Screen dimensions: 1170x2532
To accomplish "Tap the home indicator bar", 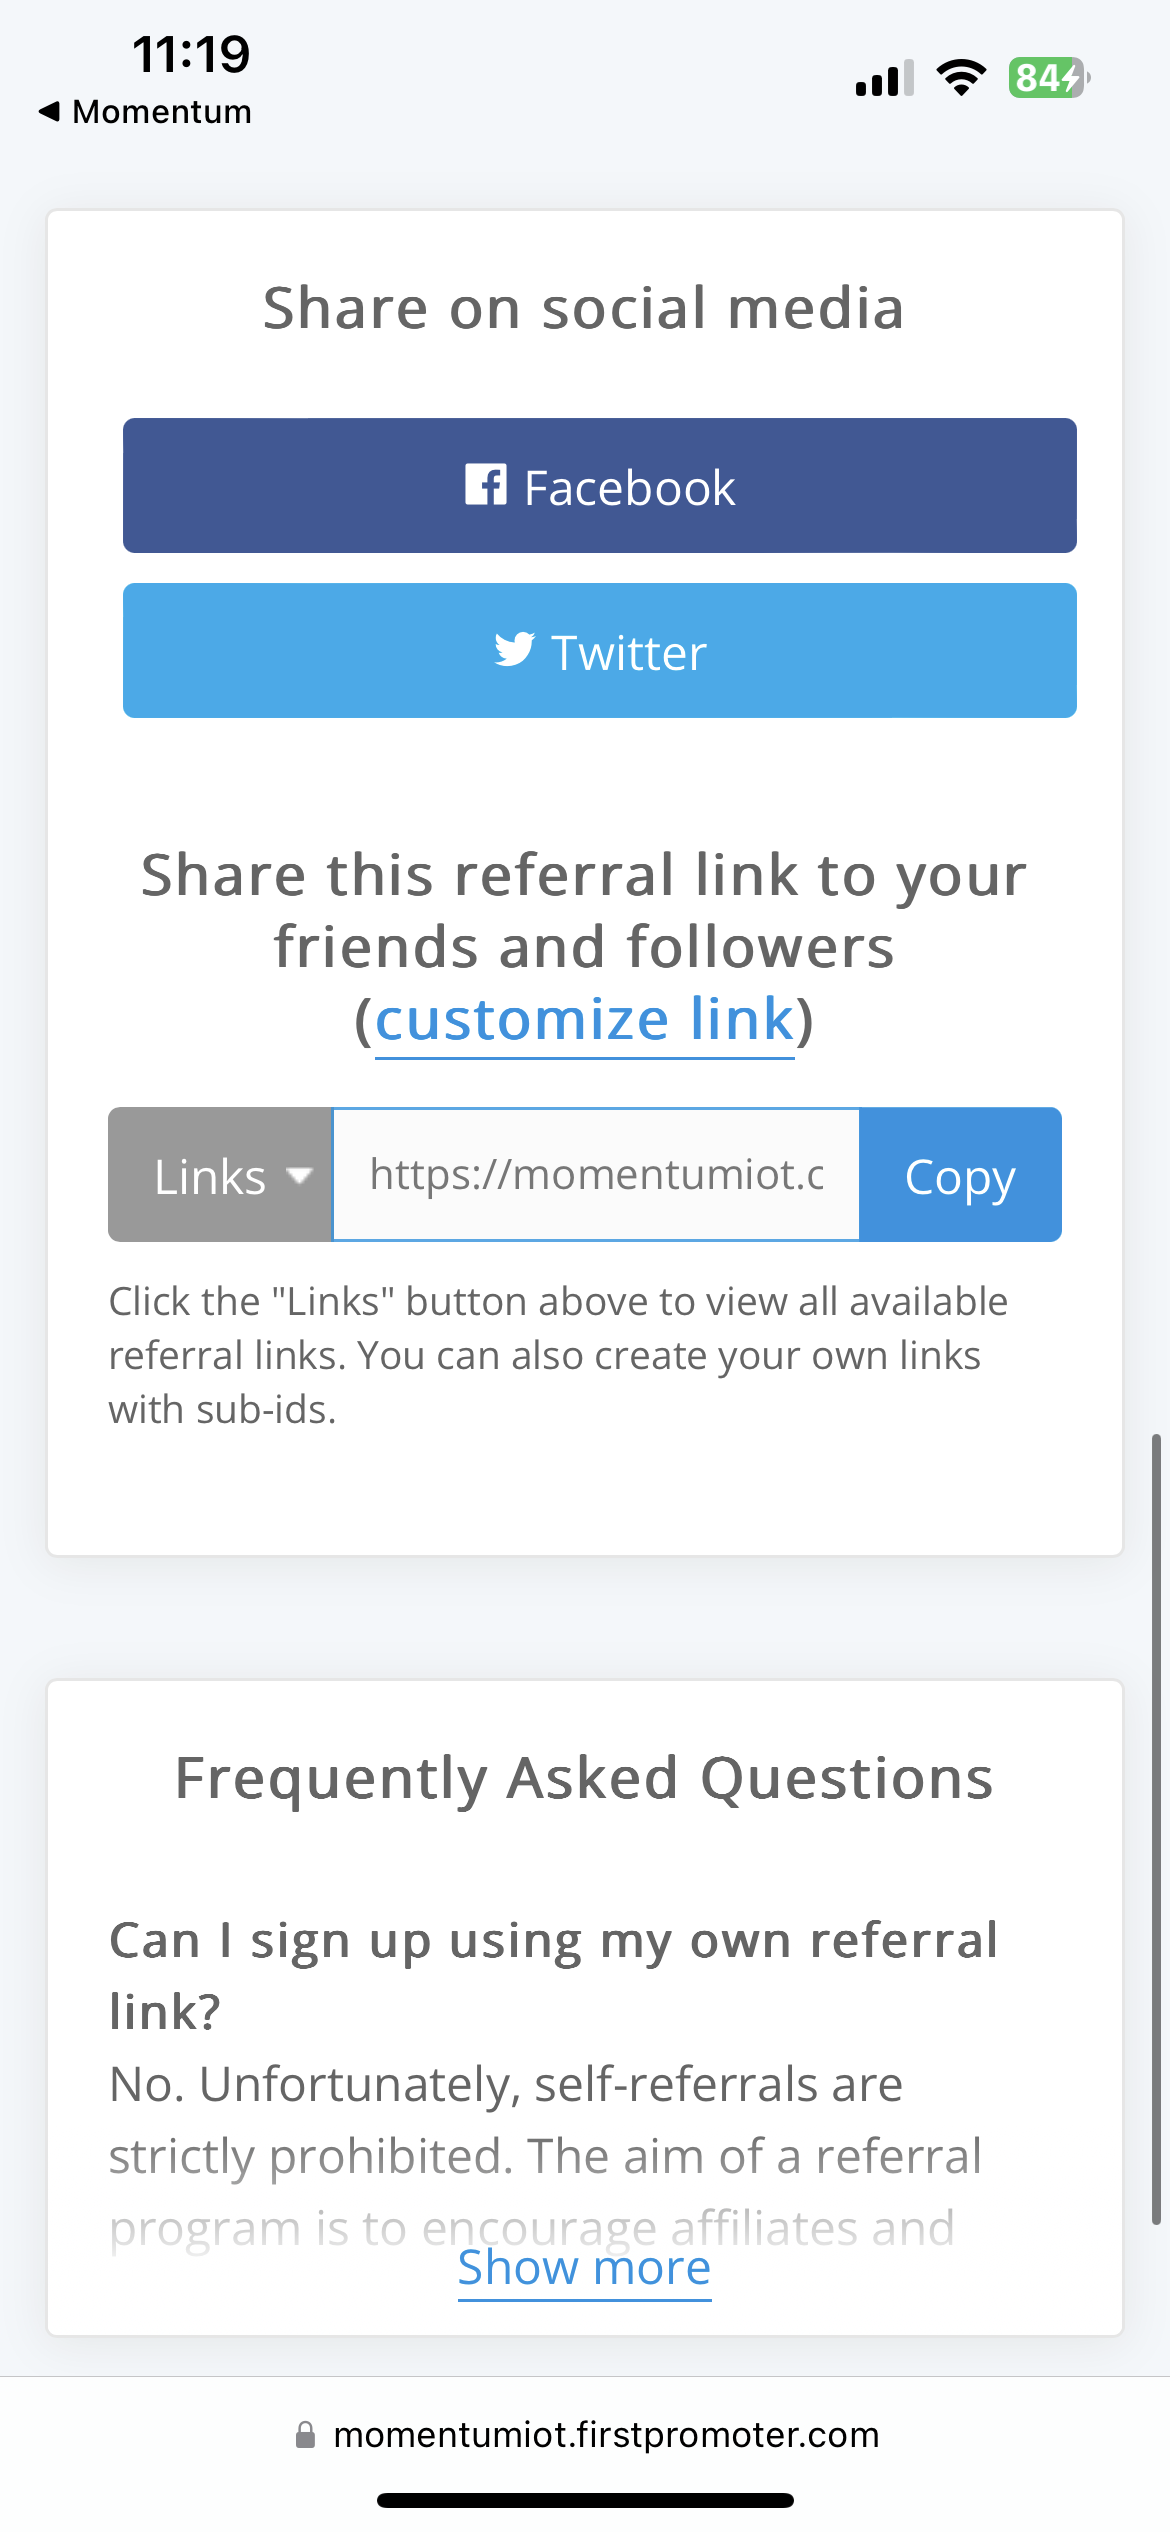I will coord(585,2500).
